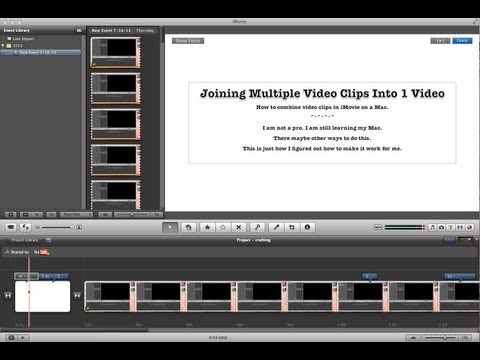Click second event clip thumbnail in browser
480x360 pixels.
click(x=115, y=88)
